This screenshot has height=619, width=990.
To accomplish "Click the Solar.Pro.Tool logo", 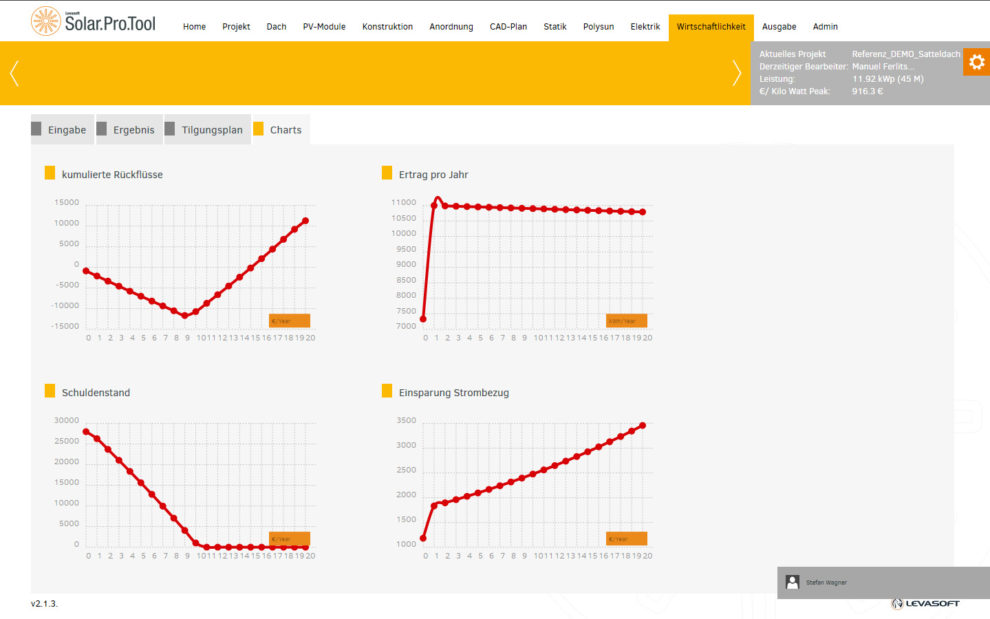I will click(x=93, y=21).
